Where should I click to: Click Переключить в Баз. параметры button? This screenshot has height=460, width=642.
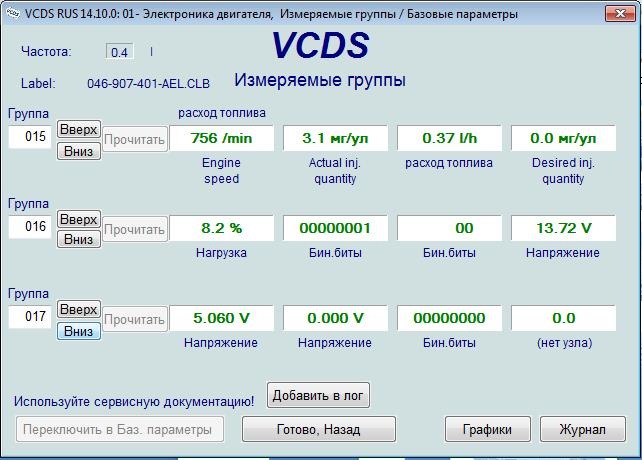(120, 429)
